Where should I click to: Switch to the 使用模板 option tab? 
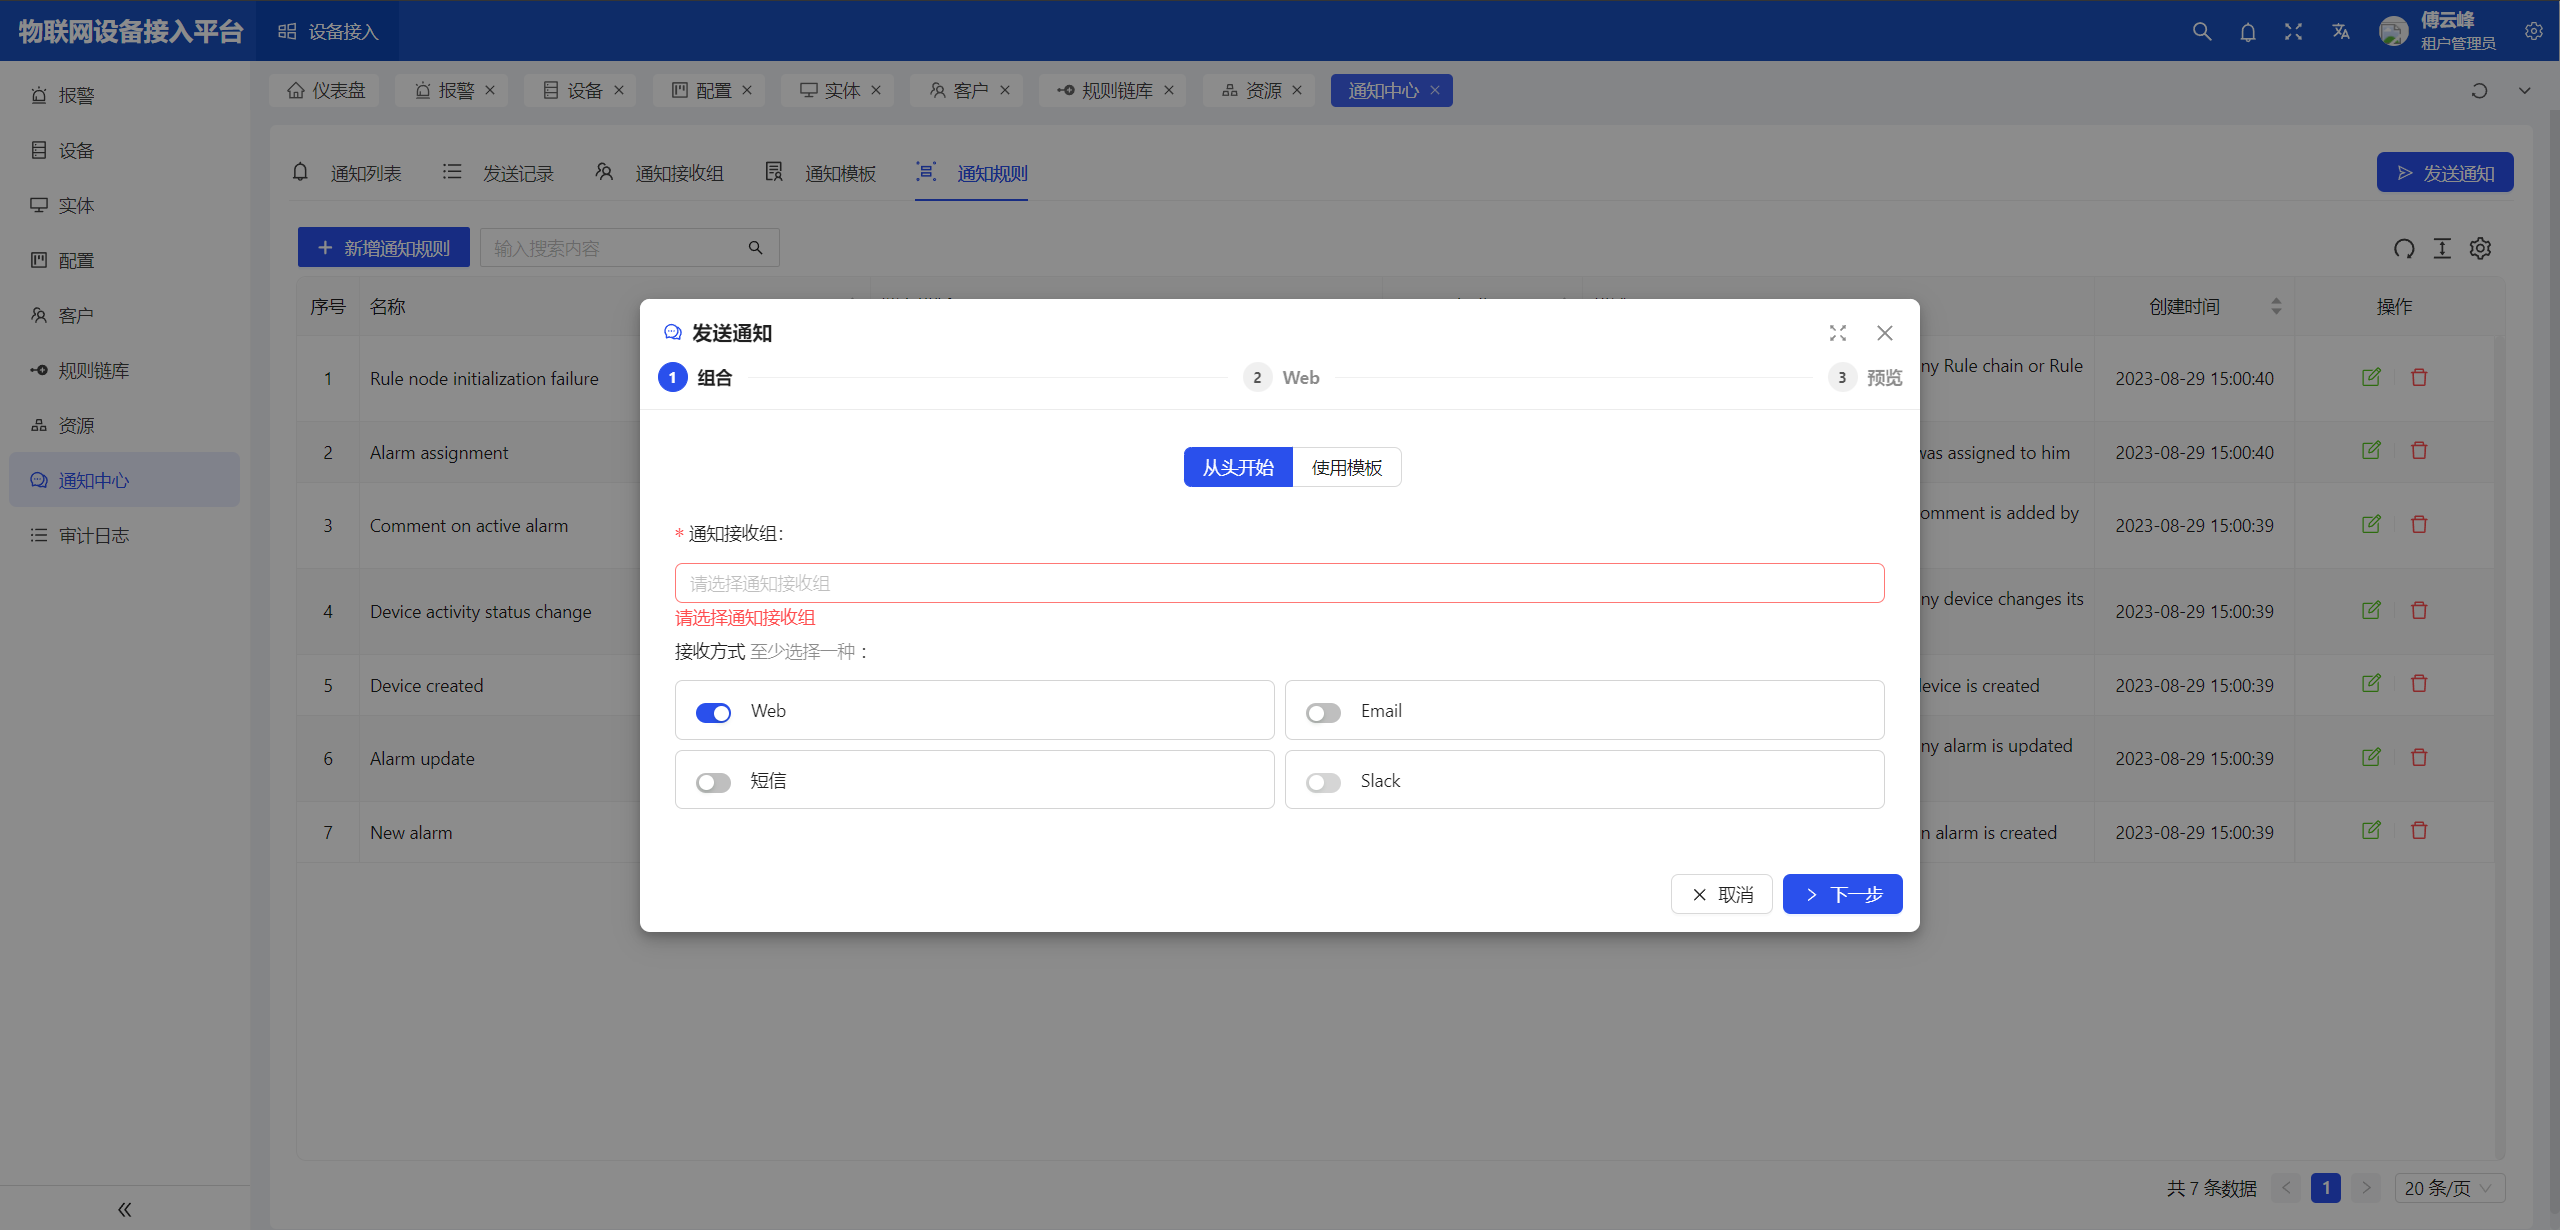tap(1346, 467)
